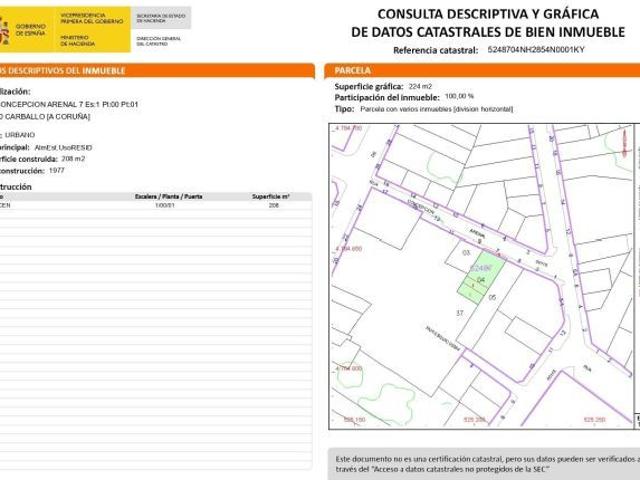
Task: Click the Gobierno de España coat of arms
Action: pyautogui.click(x=5, y=30)
